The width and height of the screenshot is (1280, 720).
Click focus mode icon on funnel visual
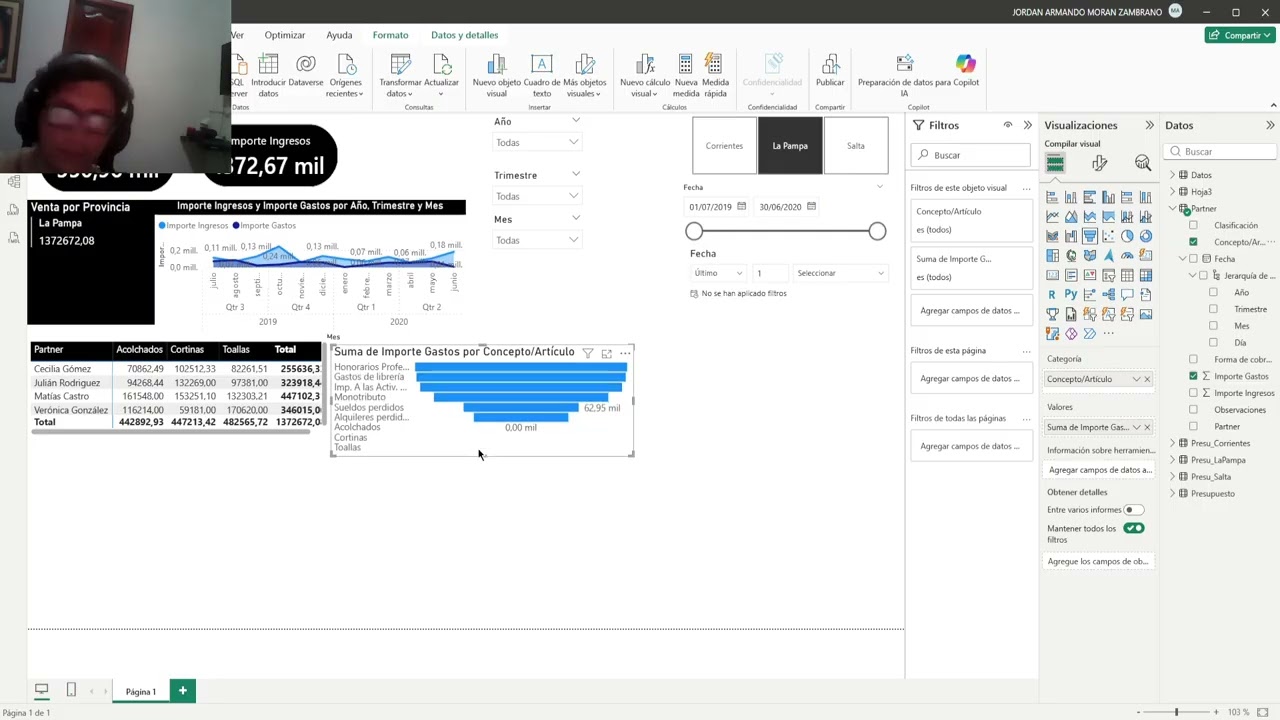tap(606, 353)
